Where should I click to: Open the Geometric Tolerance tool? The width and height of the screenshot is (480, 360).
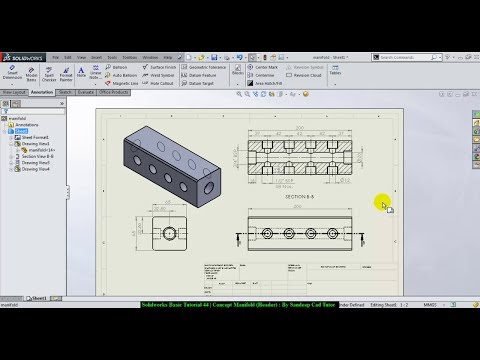coord(204,67)
